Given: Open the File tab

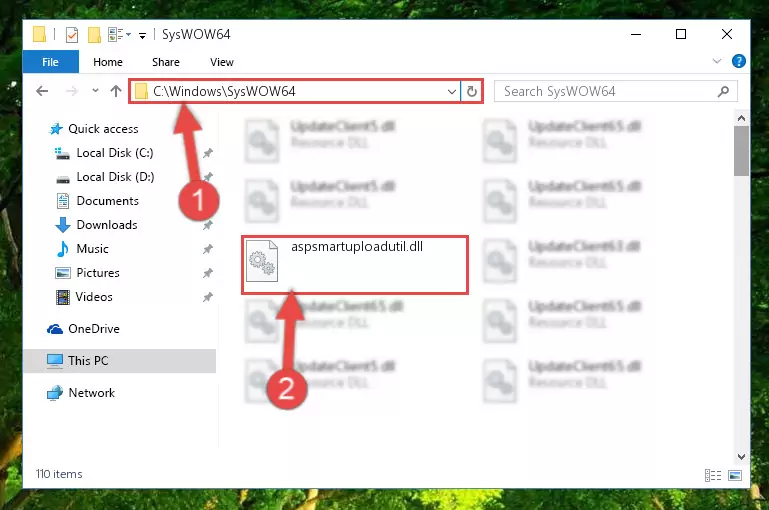Looking at the screenshot, I should point(51,62).
